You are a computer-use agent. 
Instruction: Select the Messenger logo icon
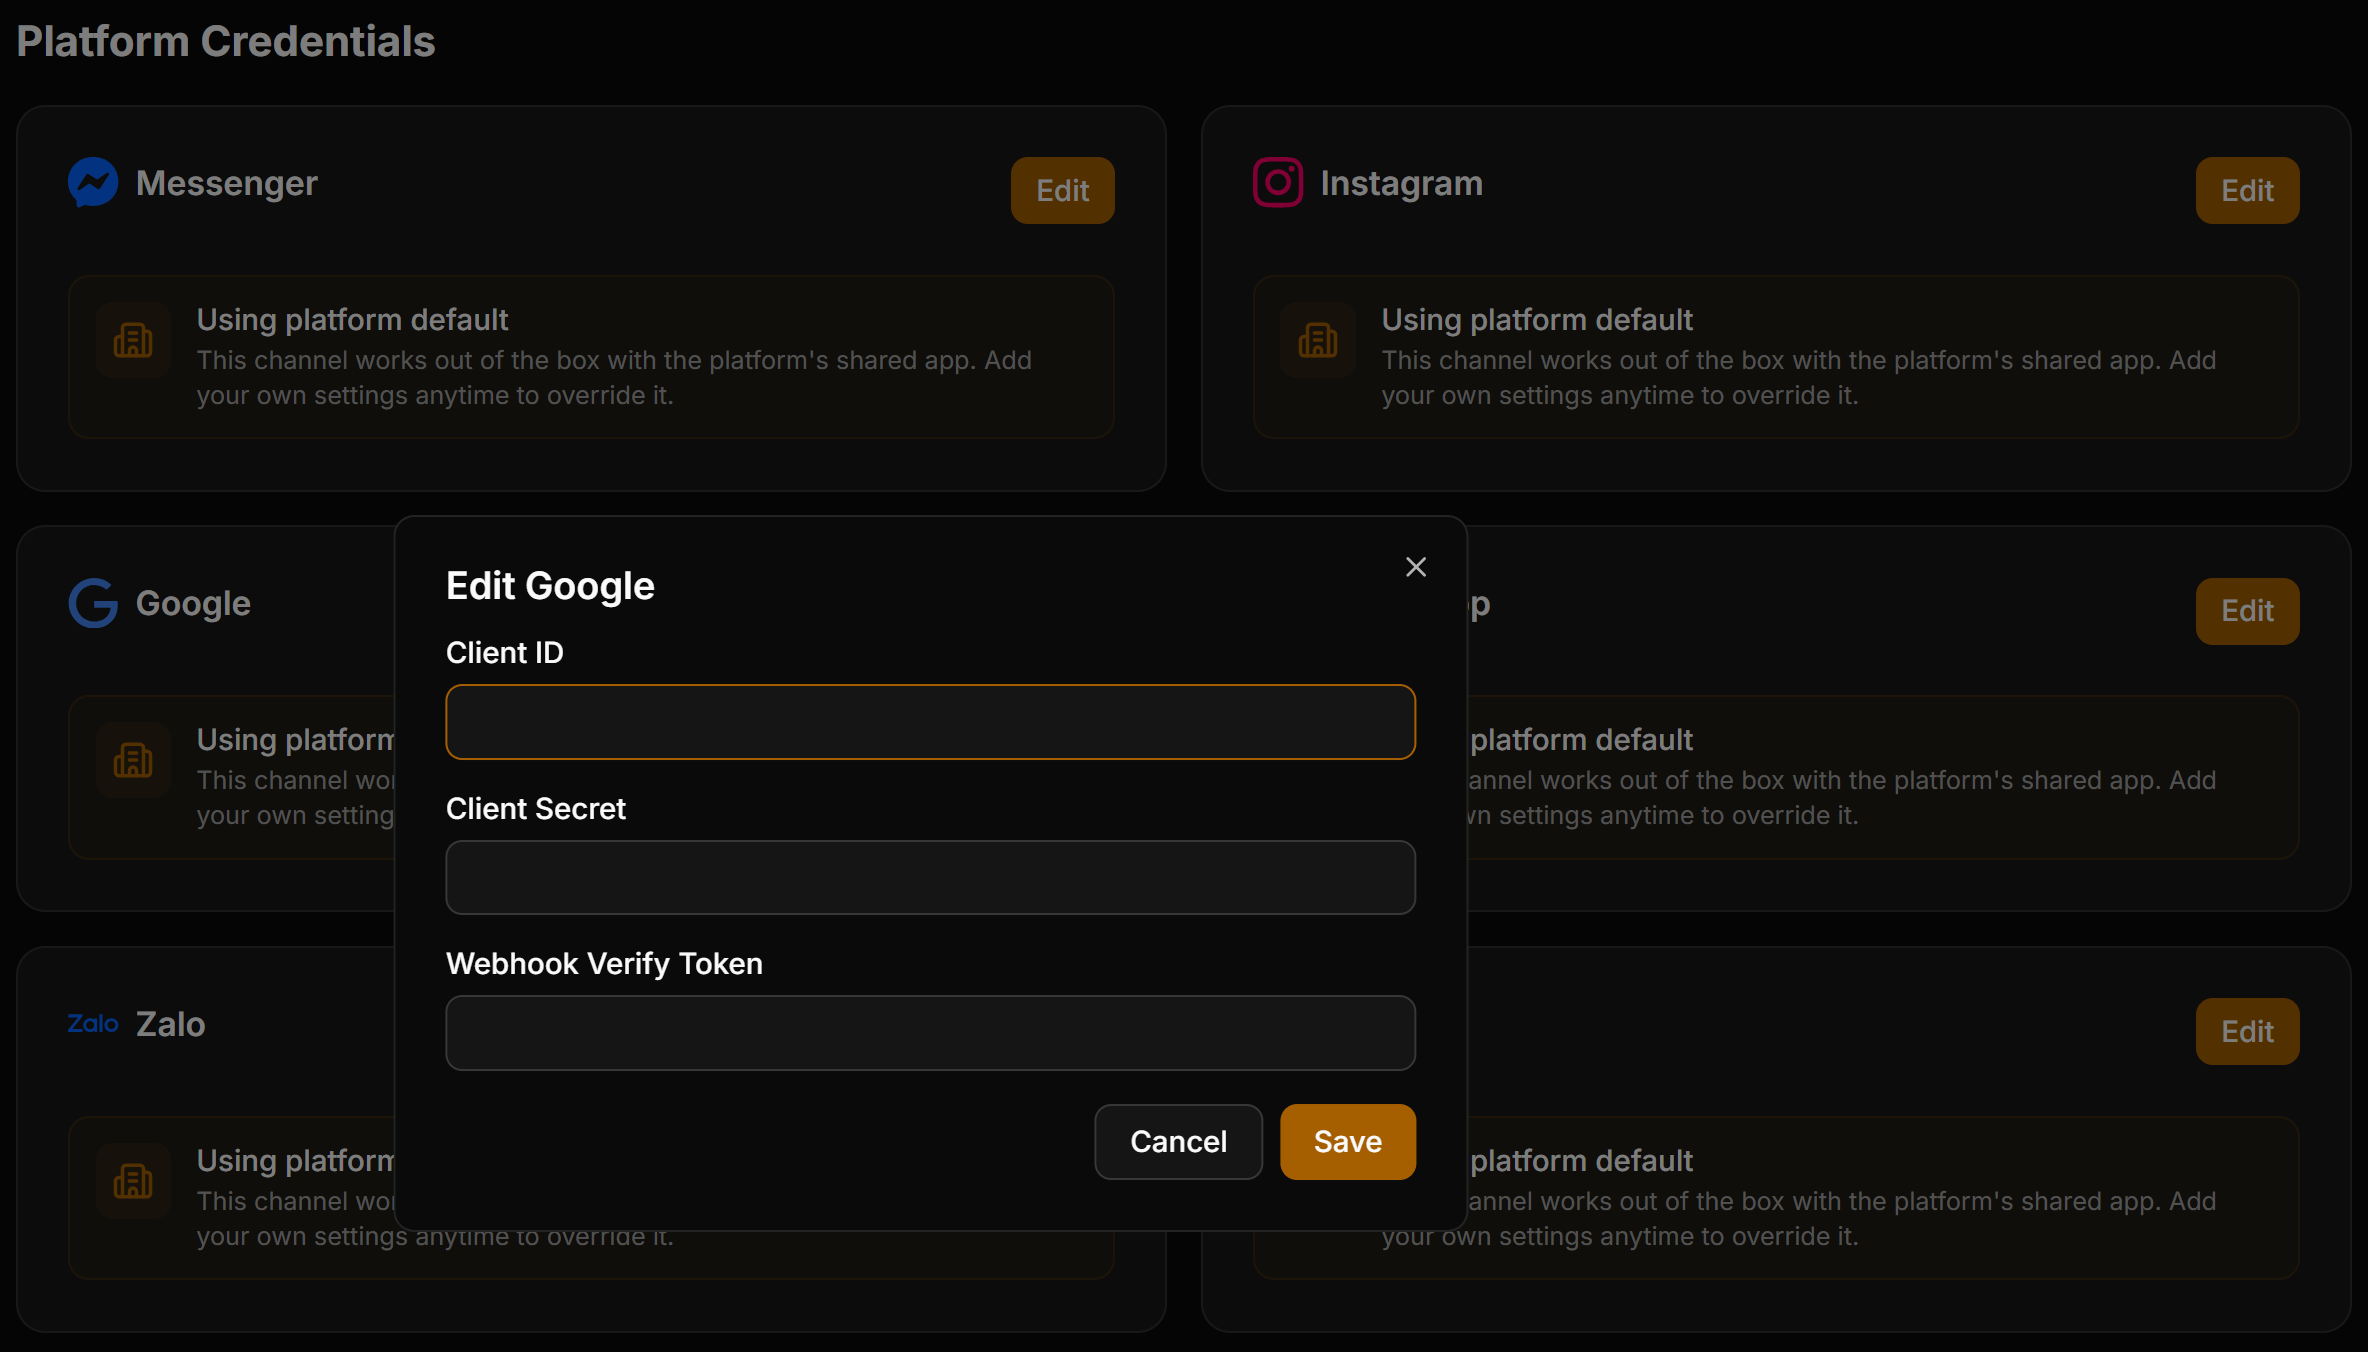point(93,183)
